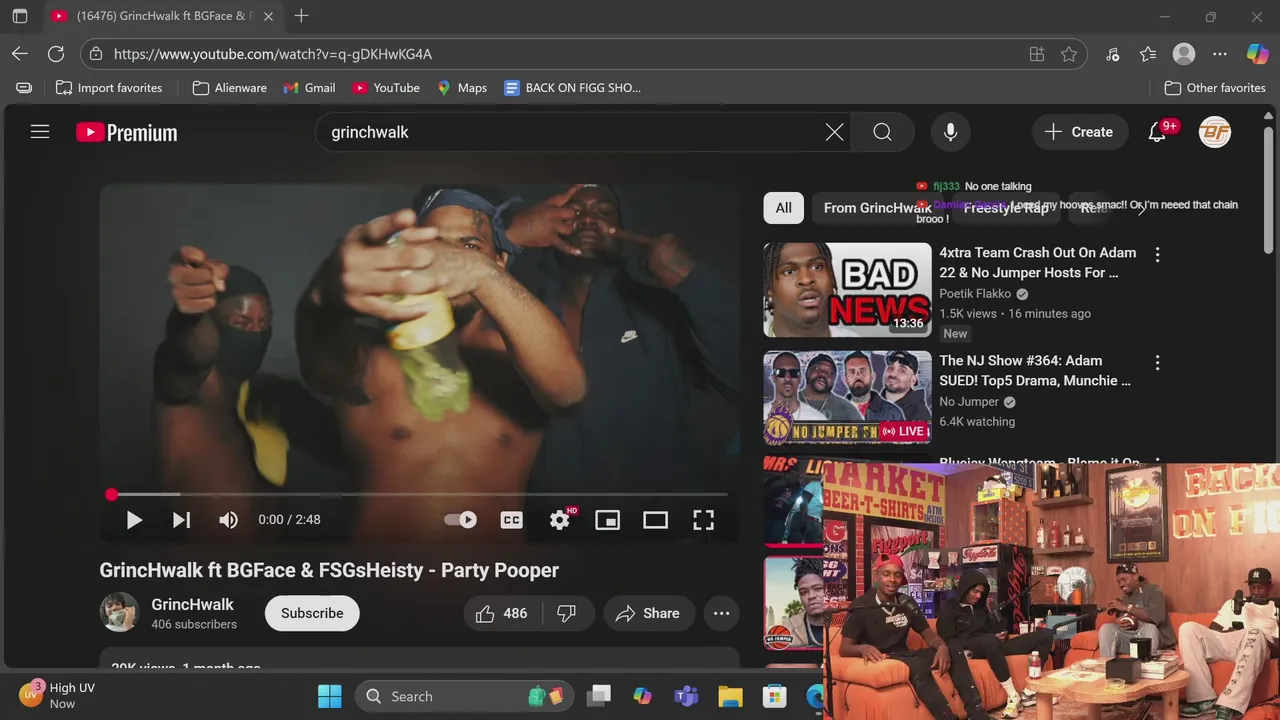The height and width of the screenshot is (720, 1280).
Task: Toggle autoplay switch in the player
Action: pos(461,520)
